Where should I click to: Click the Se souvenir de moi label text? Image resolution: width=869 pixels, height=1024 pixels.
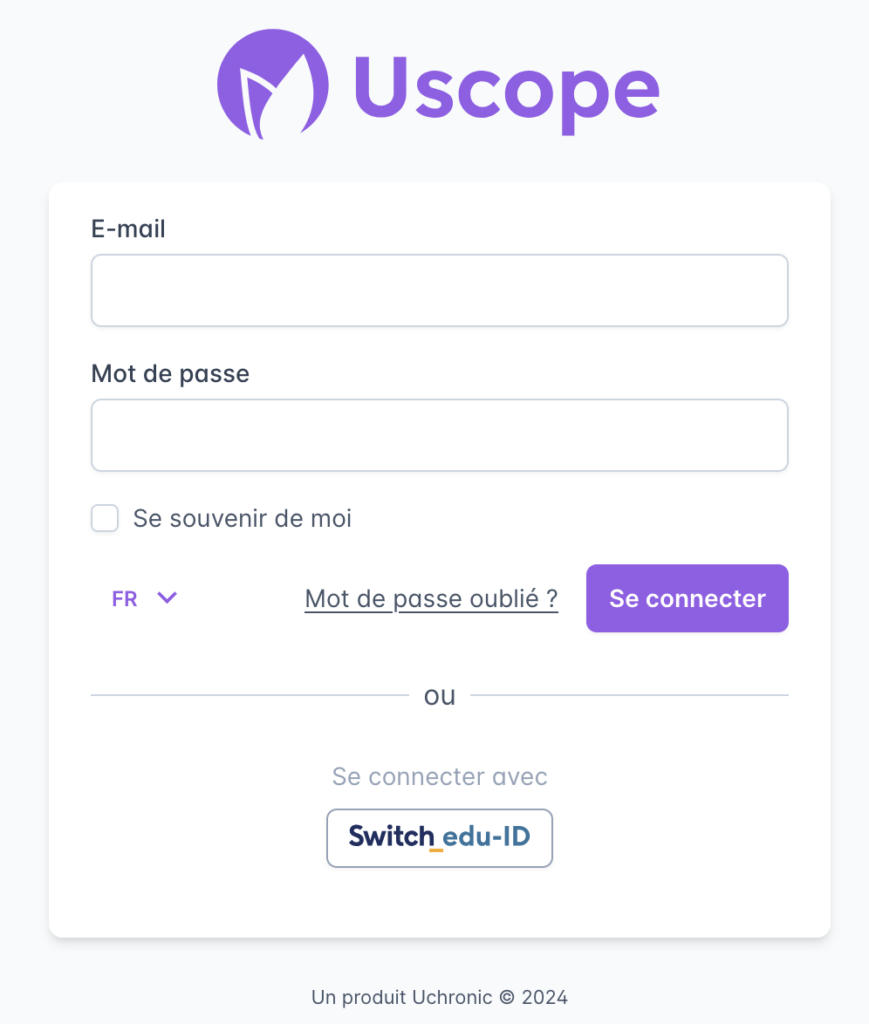242,518
